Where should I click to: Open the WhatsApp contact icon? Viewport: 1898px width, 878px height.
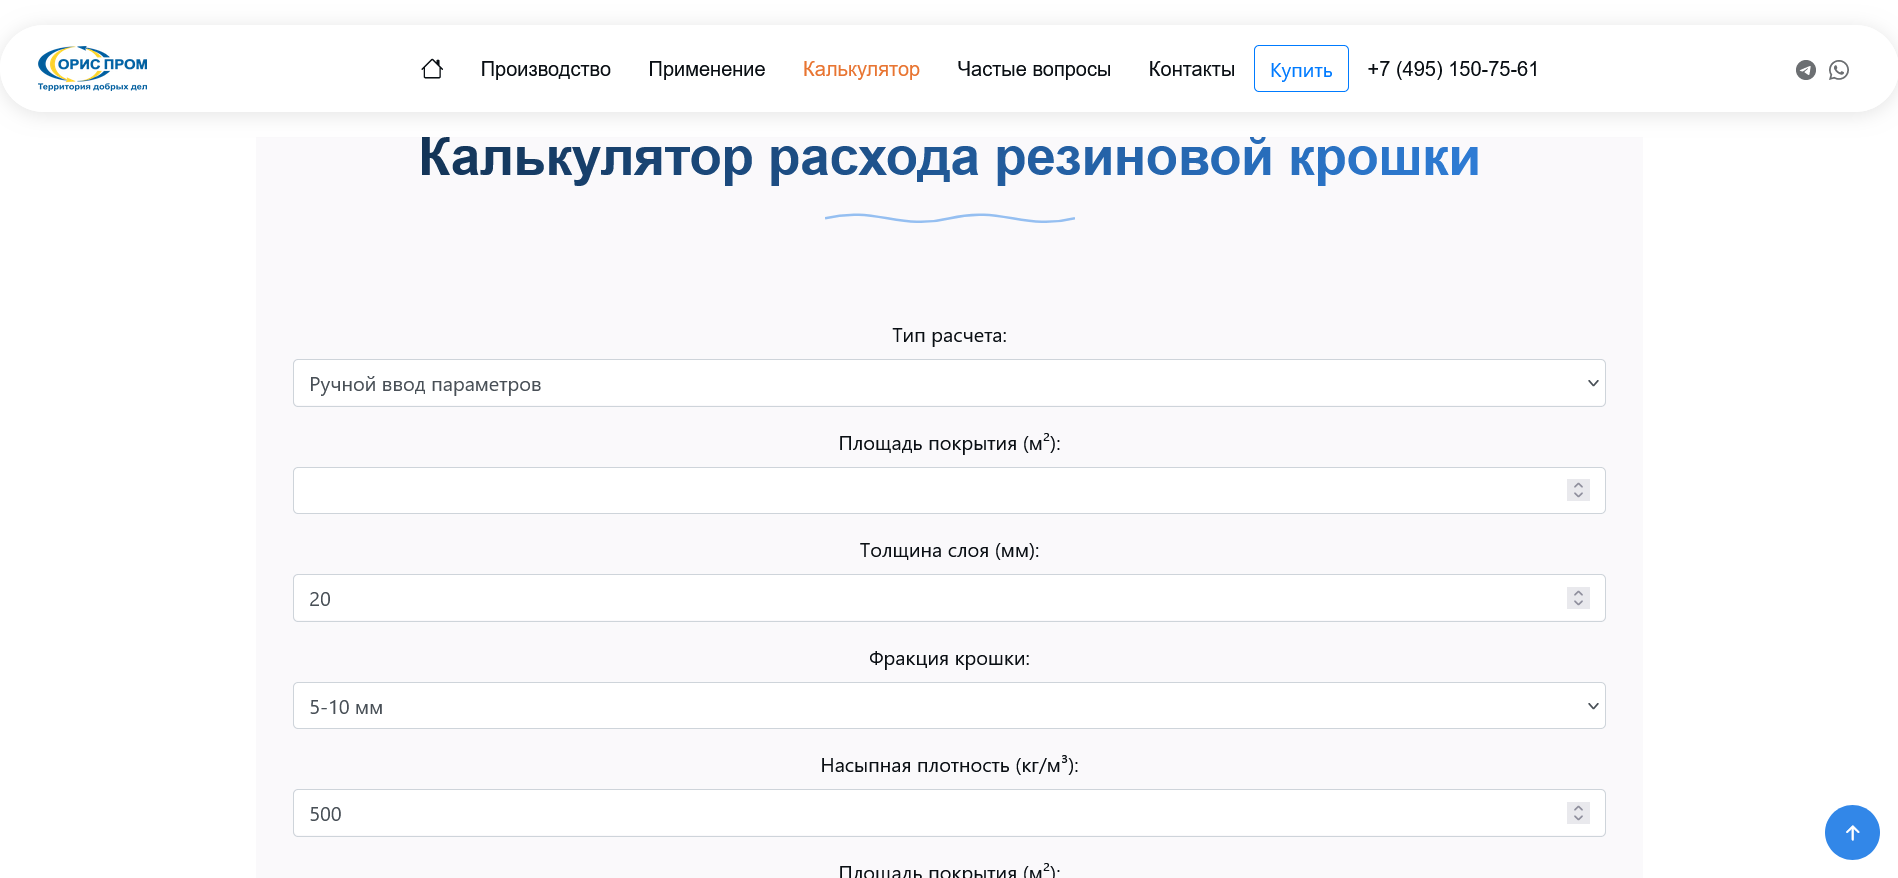tap(1838, 70)
